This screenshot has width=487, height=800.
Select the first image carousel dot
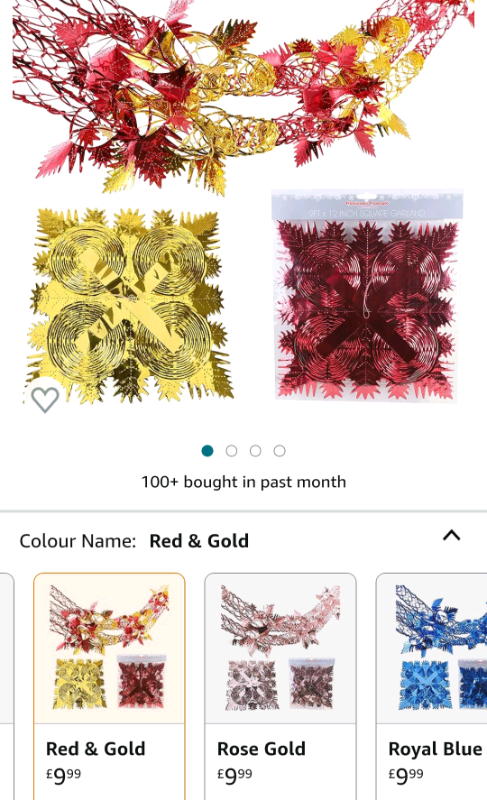pyautogui.click(x=207, y=451)
